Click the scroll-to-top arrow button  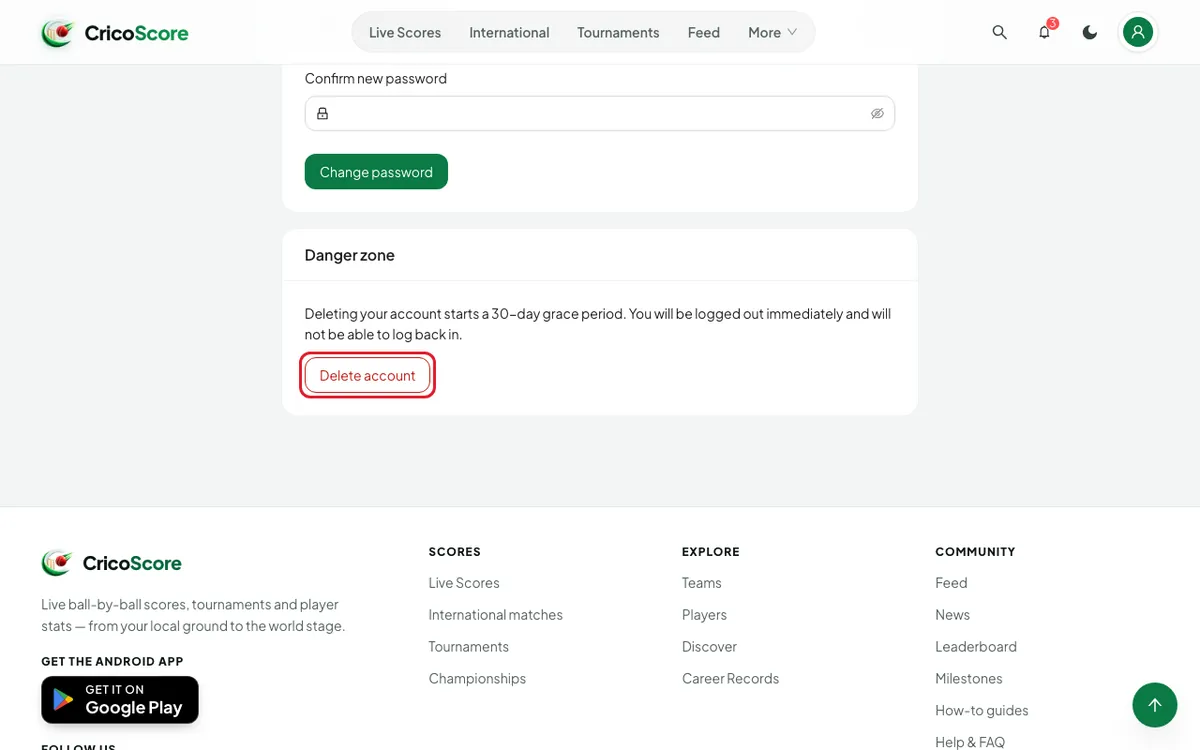tap(1155, 705)
